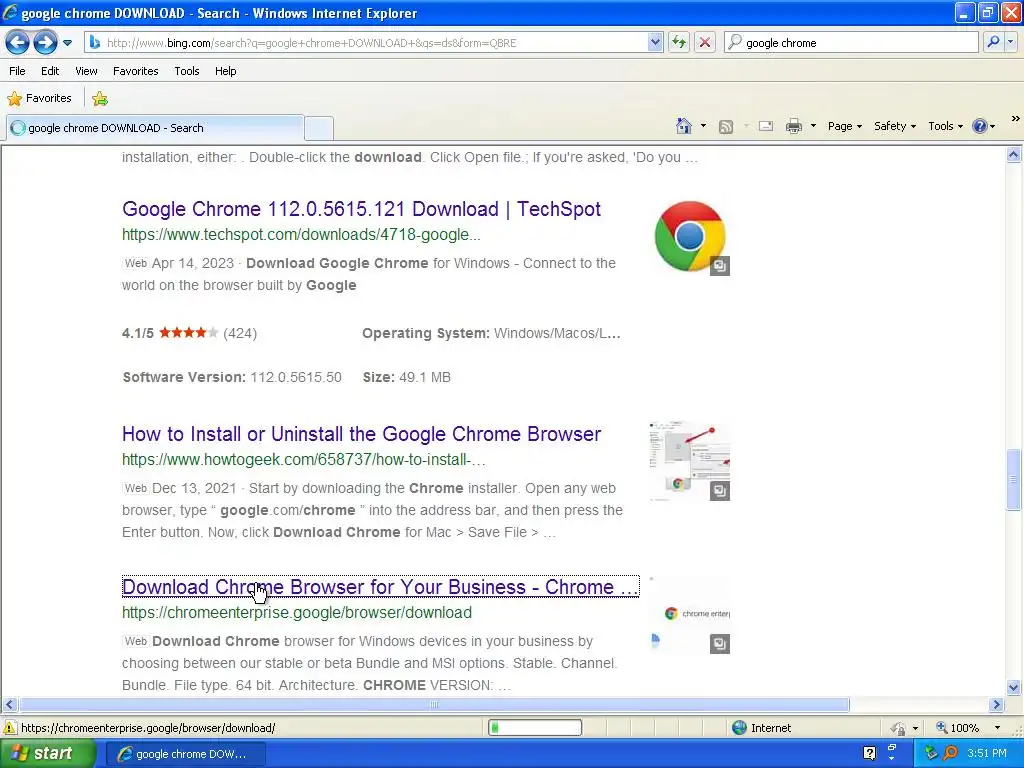Image resolution: width=1024 pixels, height=768 pixels.
Task: Click the google chrome search box
Action: 852,42
